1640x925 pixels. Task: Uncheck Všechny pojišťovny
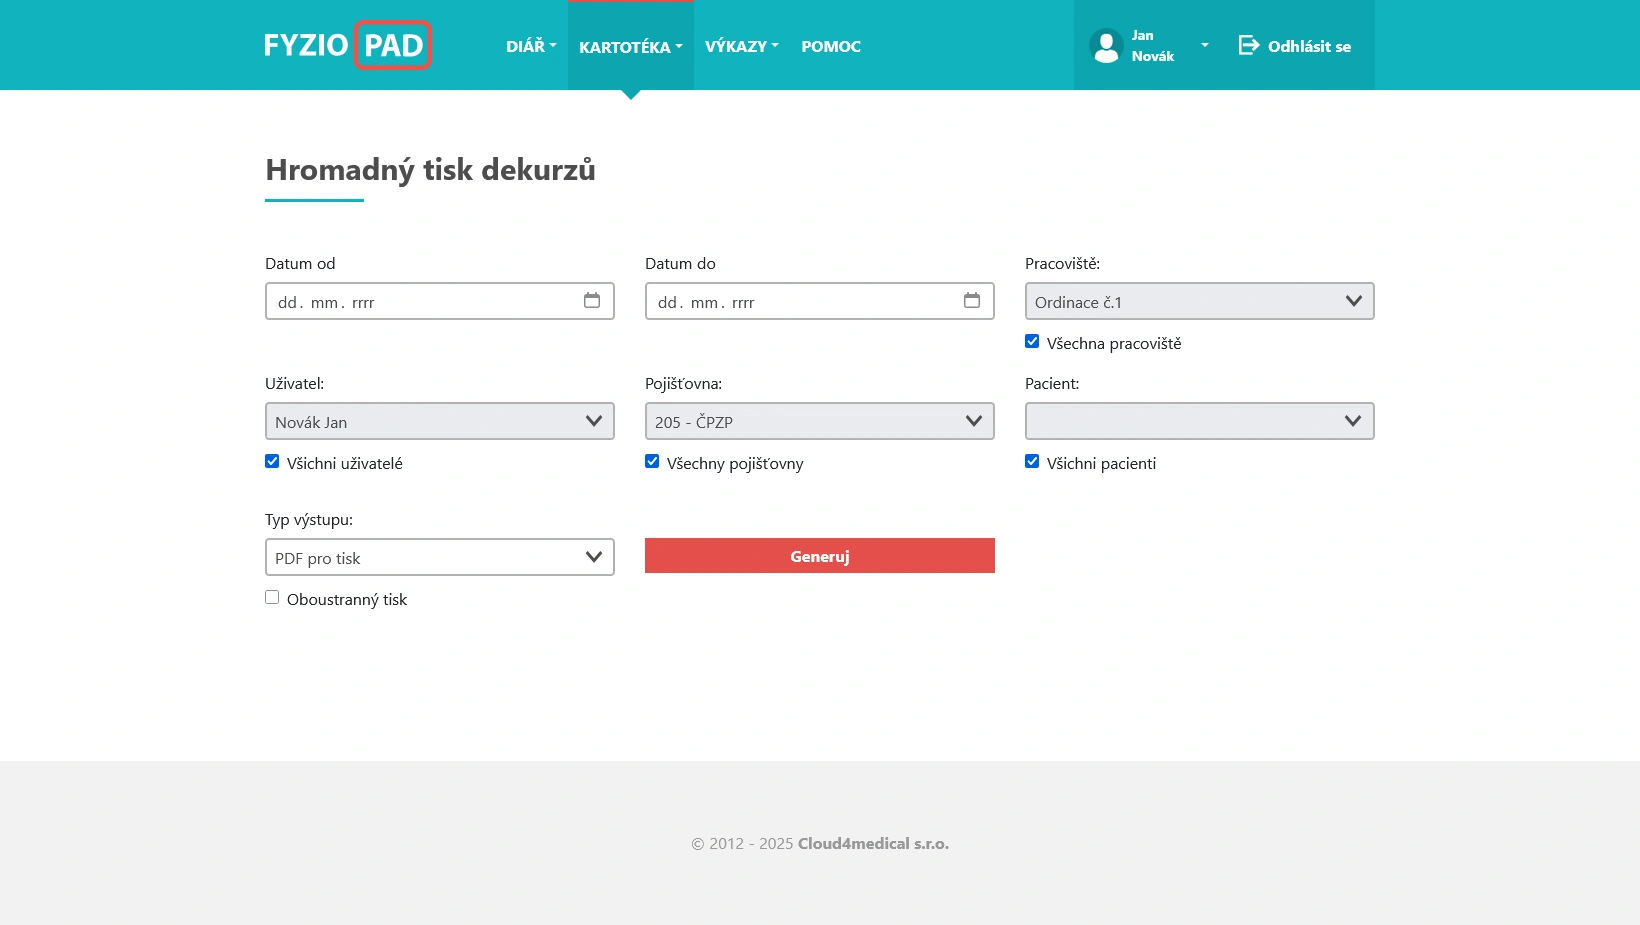[652, 461]
